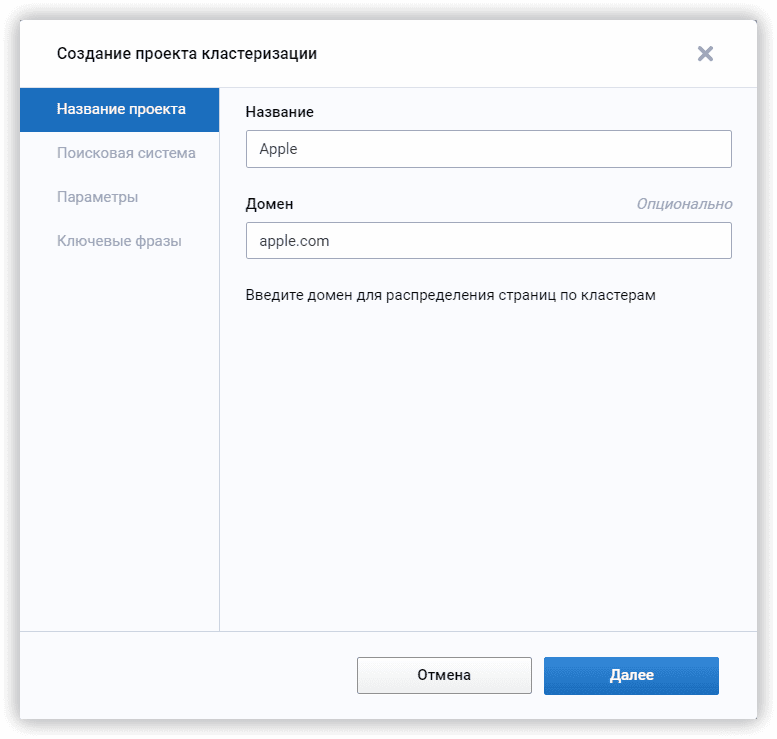Click the Домен field containing apple.com
Screen dimensions: 777x739
coord(489,240)
